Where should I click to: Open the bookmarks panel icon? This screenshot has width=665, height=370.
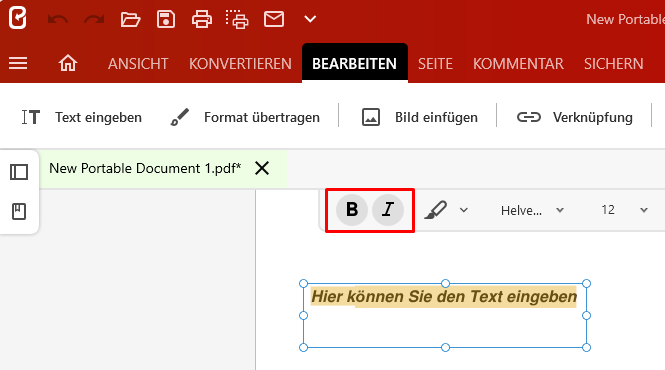[x=19, y=211]
